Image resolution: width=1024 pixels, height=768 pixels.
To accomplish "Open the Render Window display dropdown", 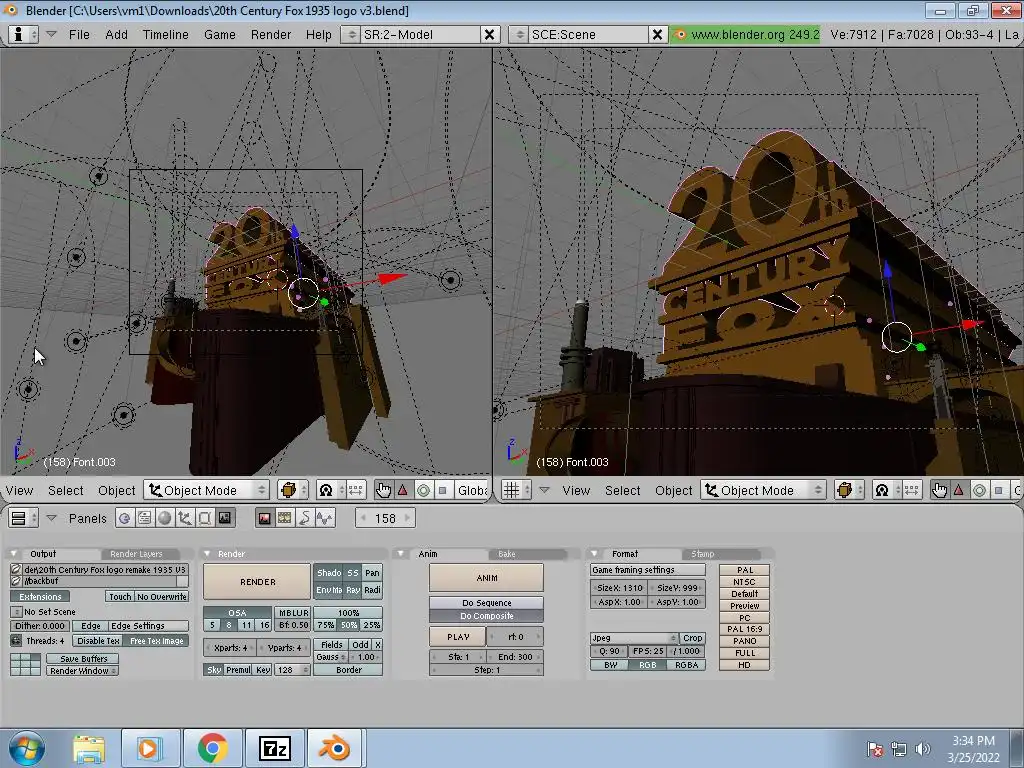I will coord(82,671).
